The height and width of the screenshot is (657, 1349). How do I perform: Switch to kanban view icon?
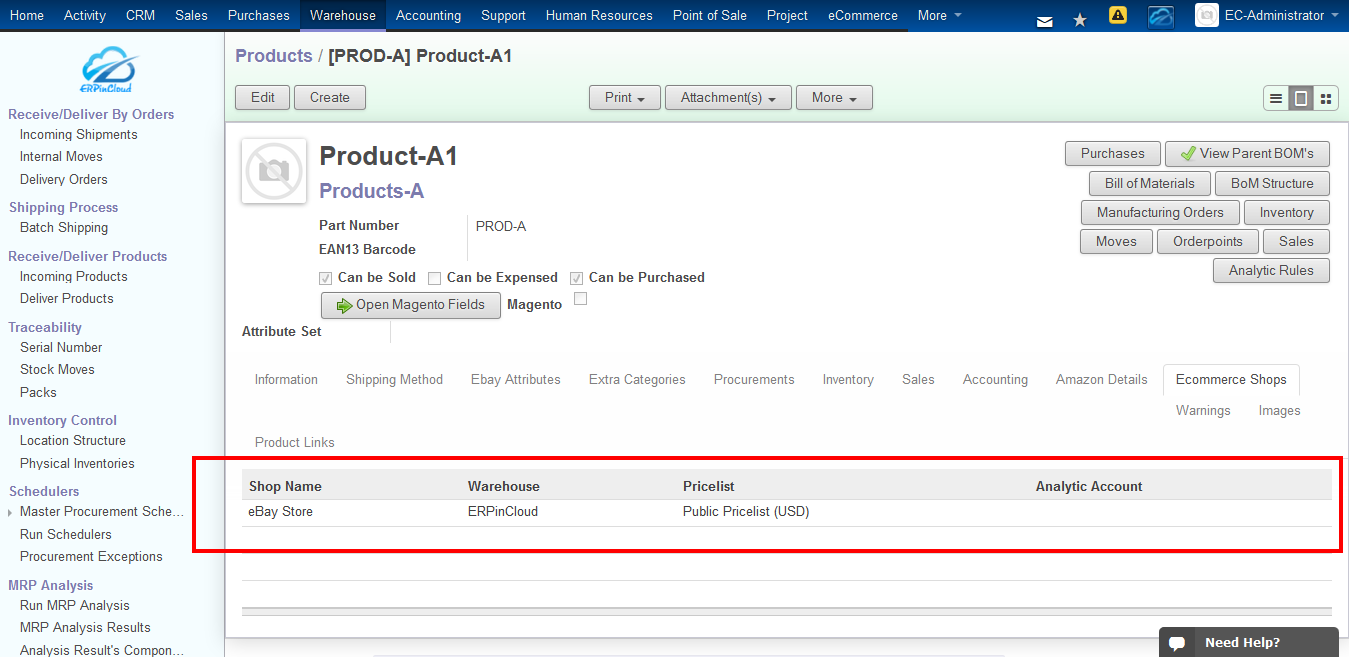pyautogui.click(x=1326, y=98)
